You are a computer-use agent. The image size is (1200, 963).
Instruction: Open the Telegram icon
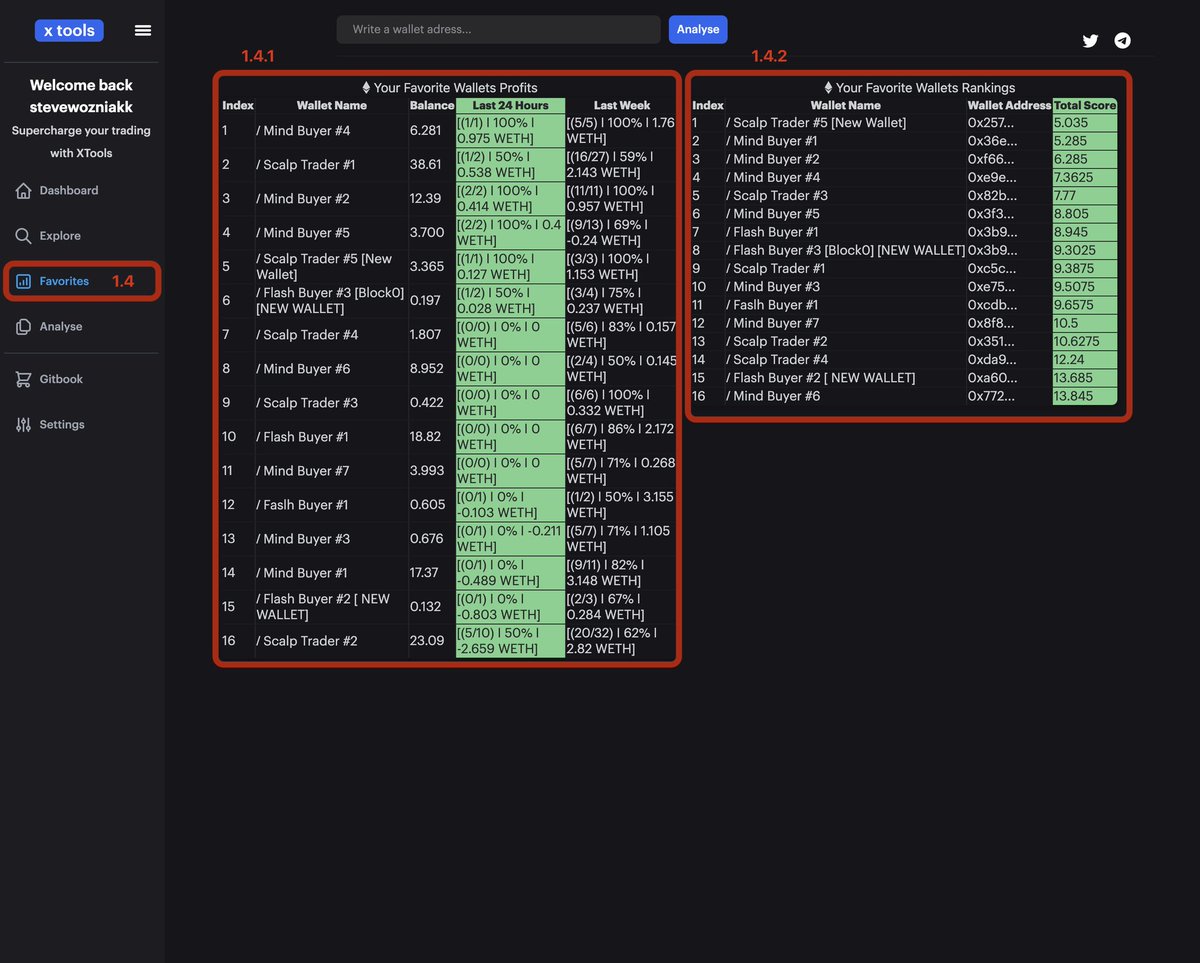point(1123,41)
